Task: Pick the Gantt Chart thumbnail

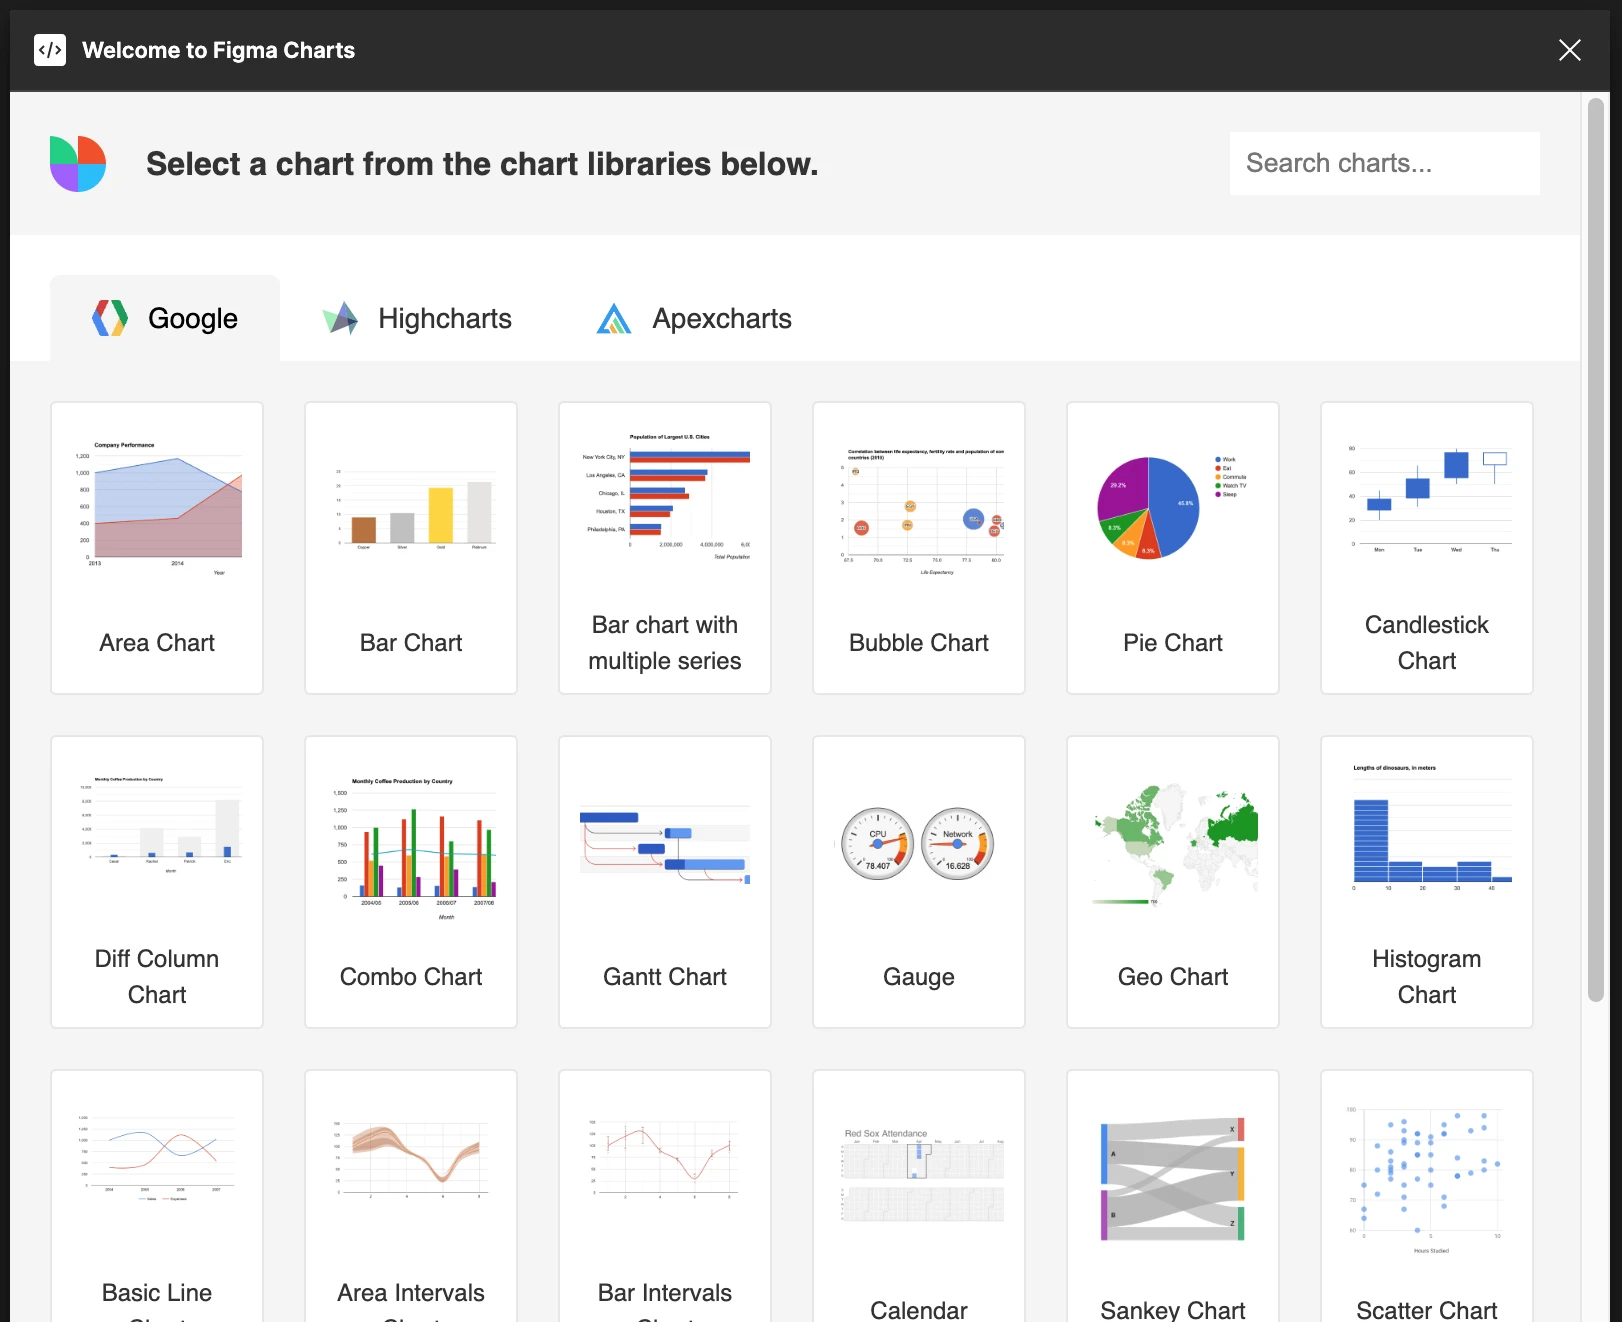Action: click(665, 845)
